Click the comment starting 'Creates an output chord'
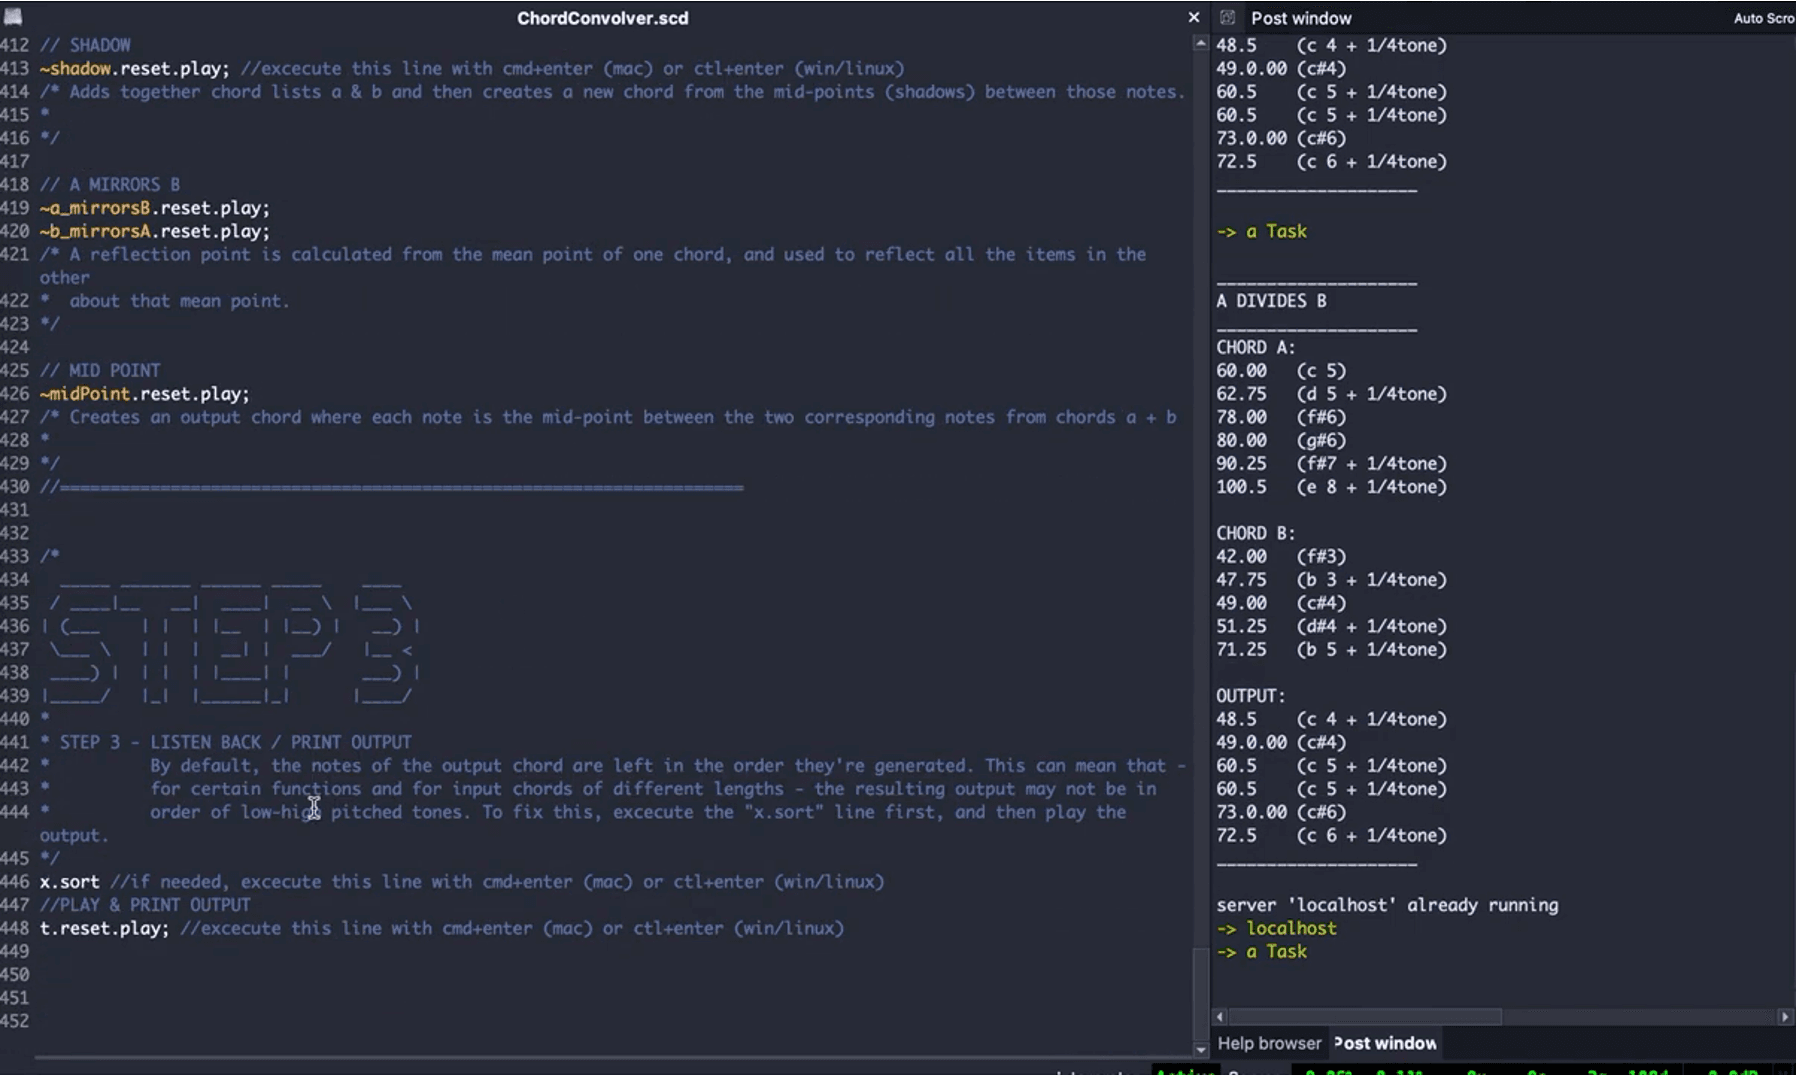 [x=608, y=417]
